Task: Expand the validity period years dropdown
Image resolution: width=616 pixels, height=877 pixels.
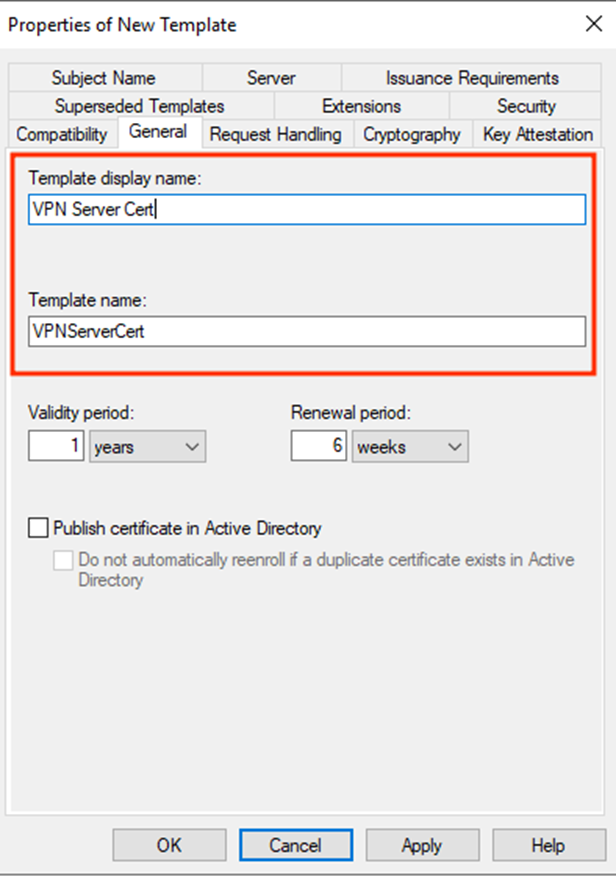Action: point(148,446)
